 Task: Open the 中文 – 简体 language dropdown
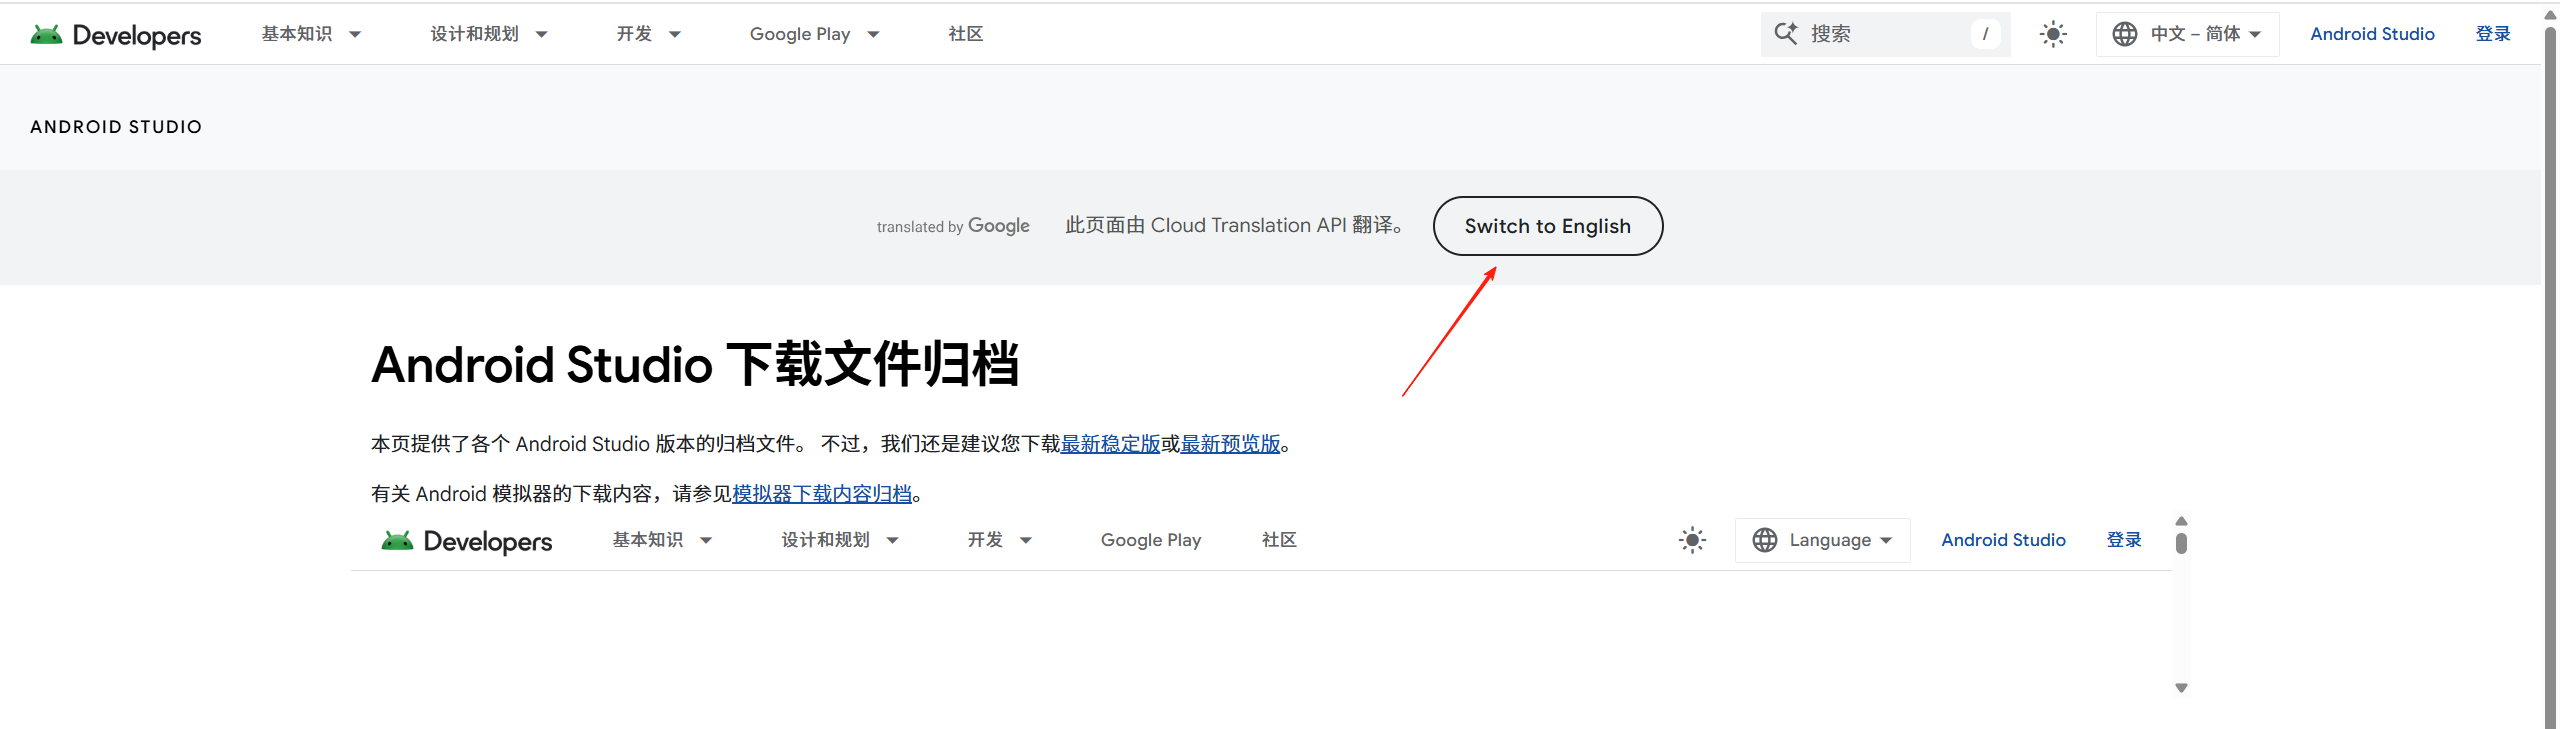(x=2187, y=34)
